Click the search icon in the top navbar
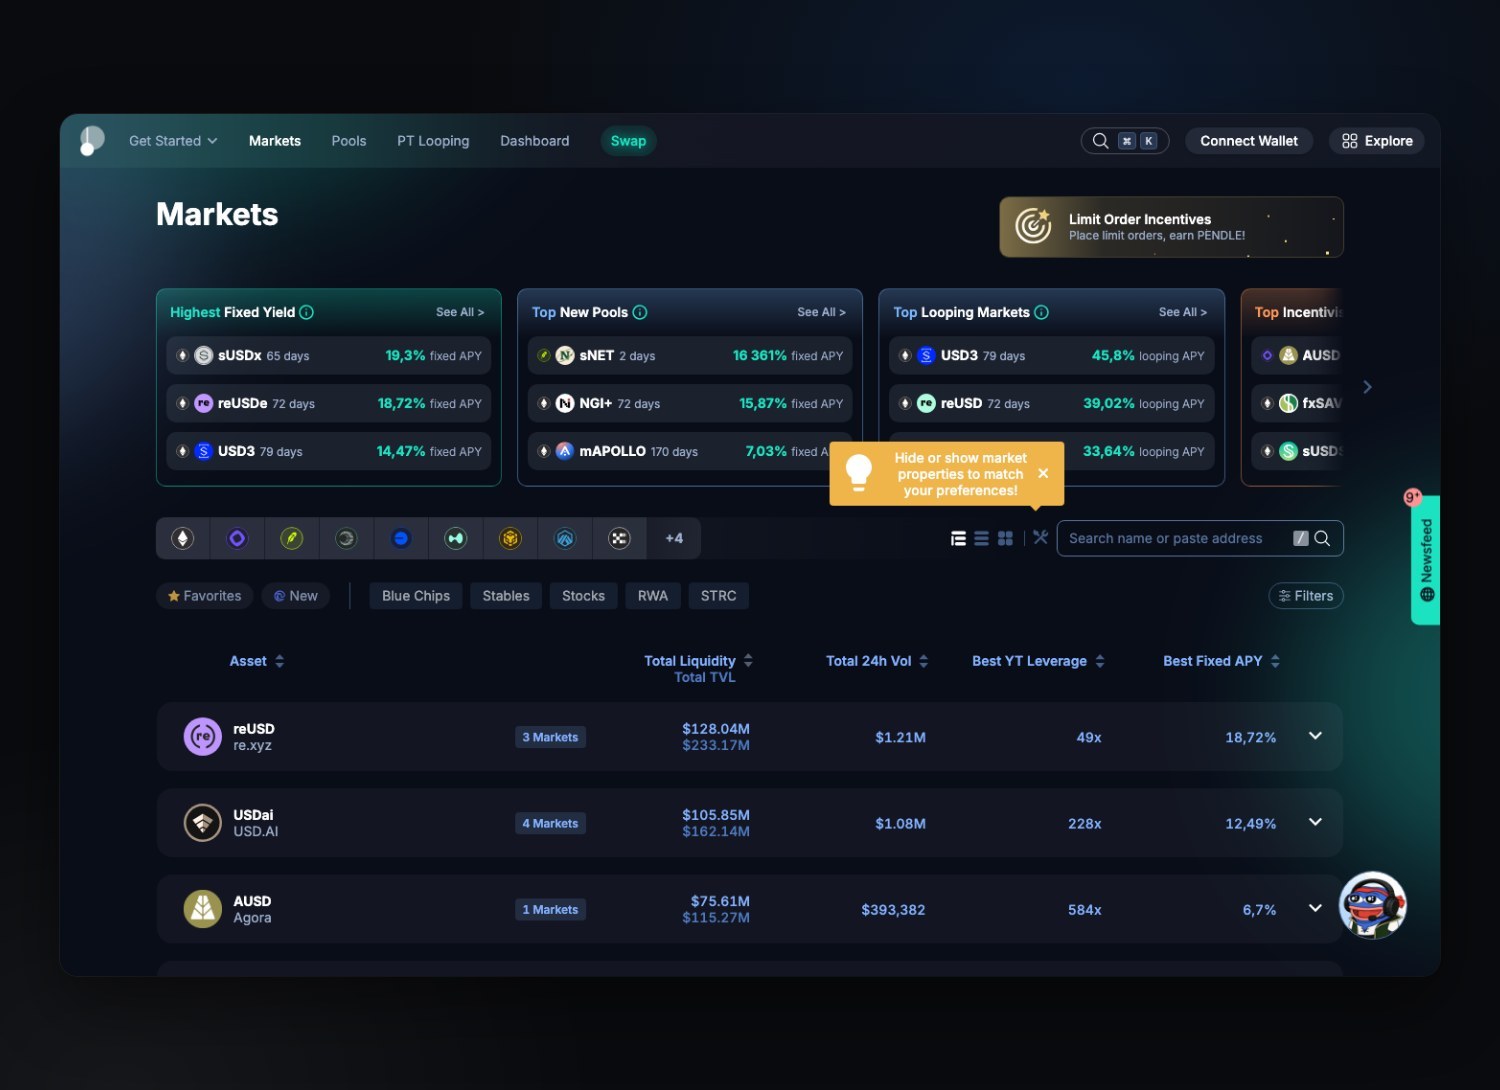This screenshot has width=1500, height=1090. tap(1100, 141)
